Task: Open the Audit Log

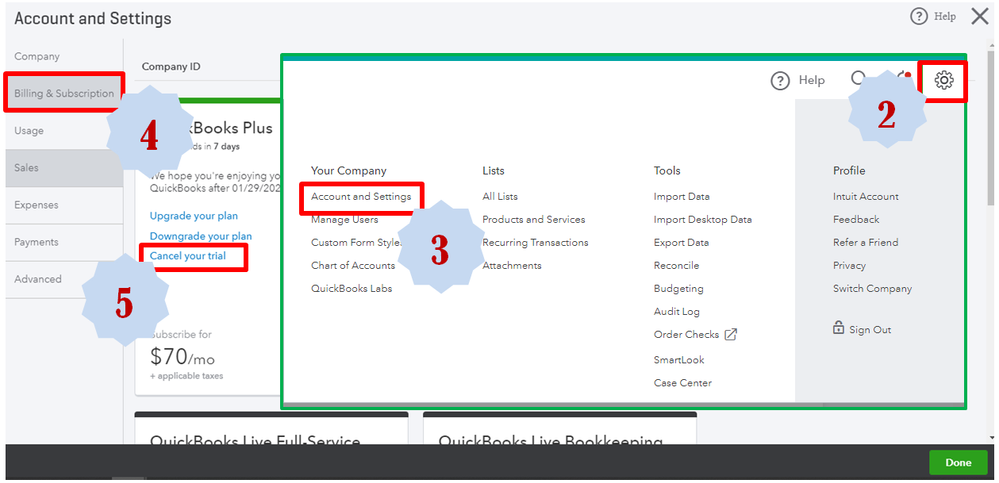Action: coord(677,312)
